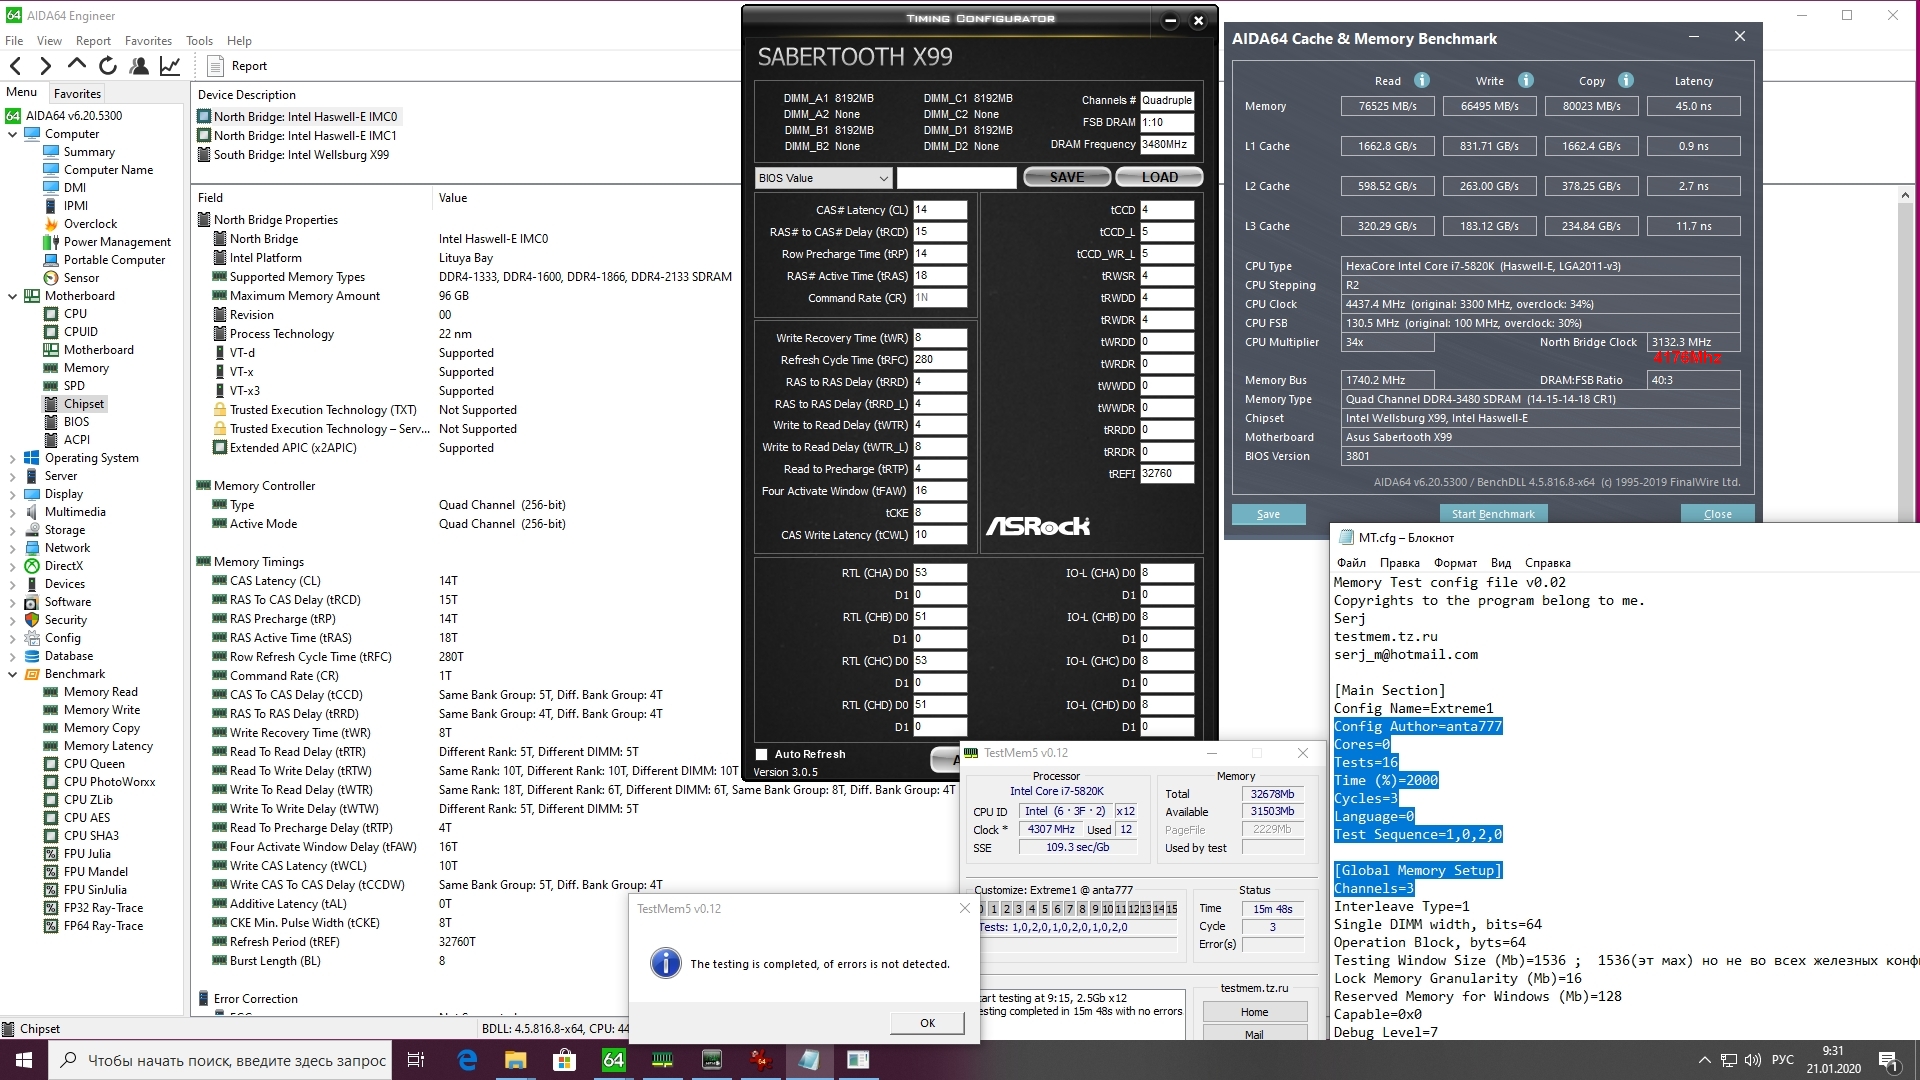
Task: Open the Tools menu
Action: pos(199,41)
